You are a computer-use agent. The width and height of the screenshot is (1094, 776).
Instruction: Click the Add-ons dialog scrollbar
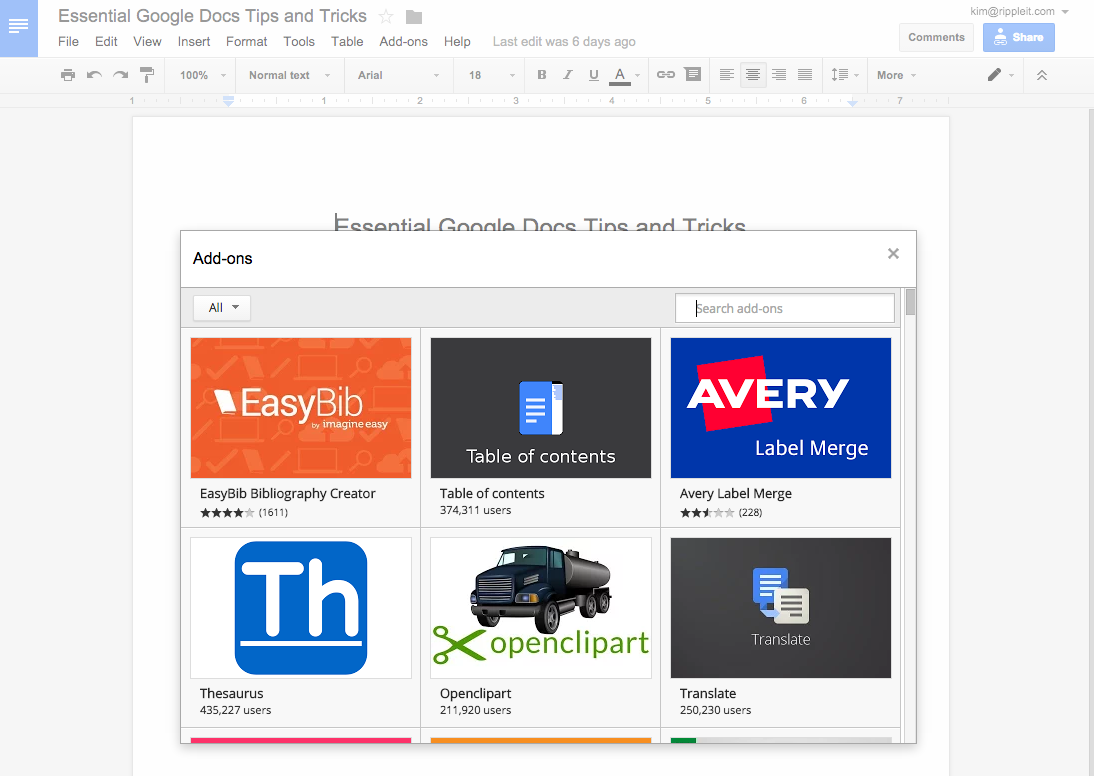[911, 303]
